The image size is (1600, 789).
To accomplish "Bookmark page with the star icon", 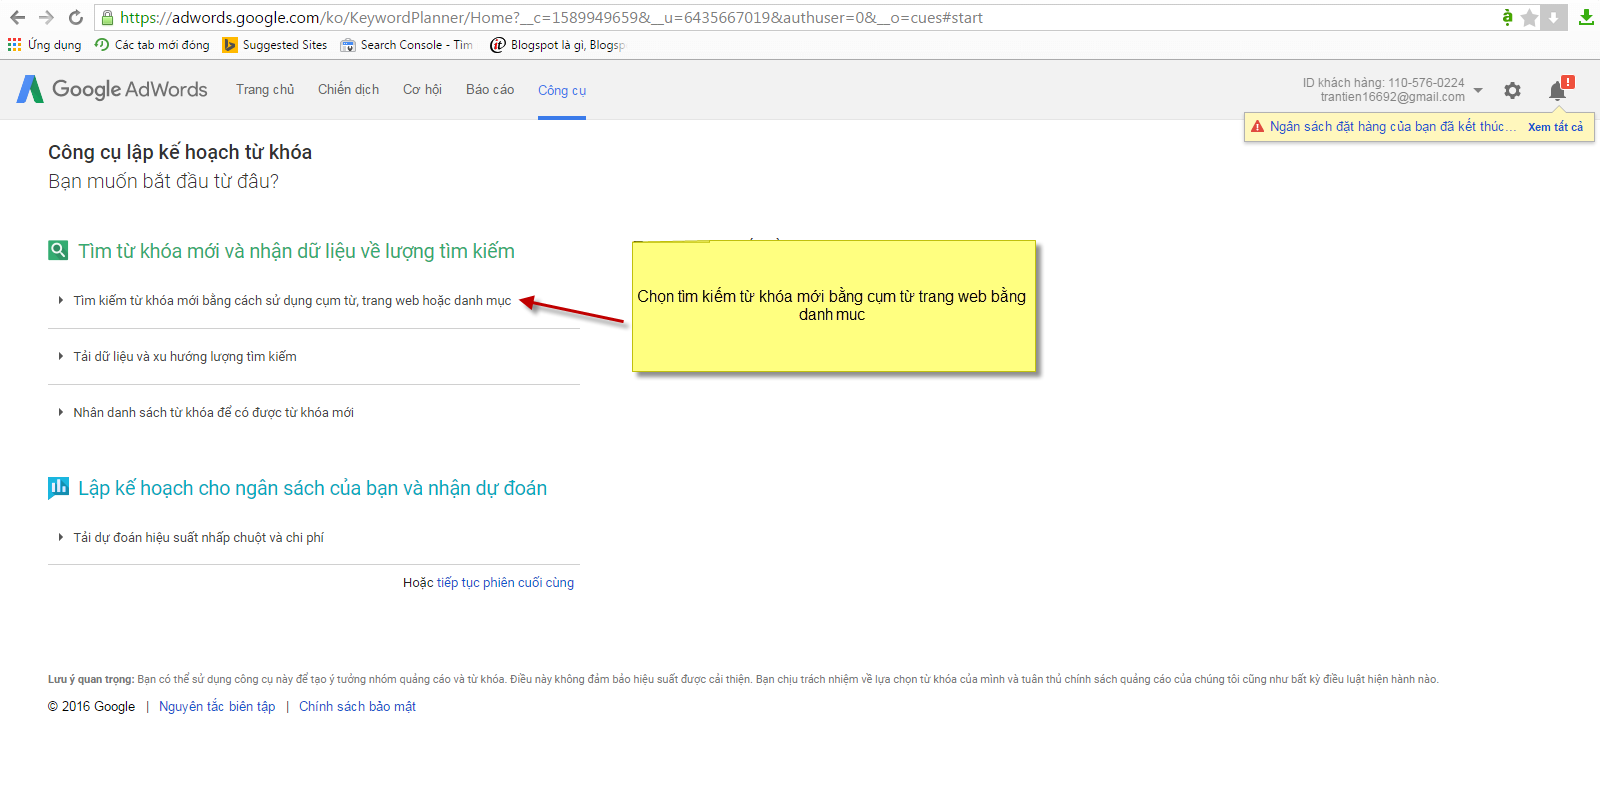I will coord(1529,18).
